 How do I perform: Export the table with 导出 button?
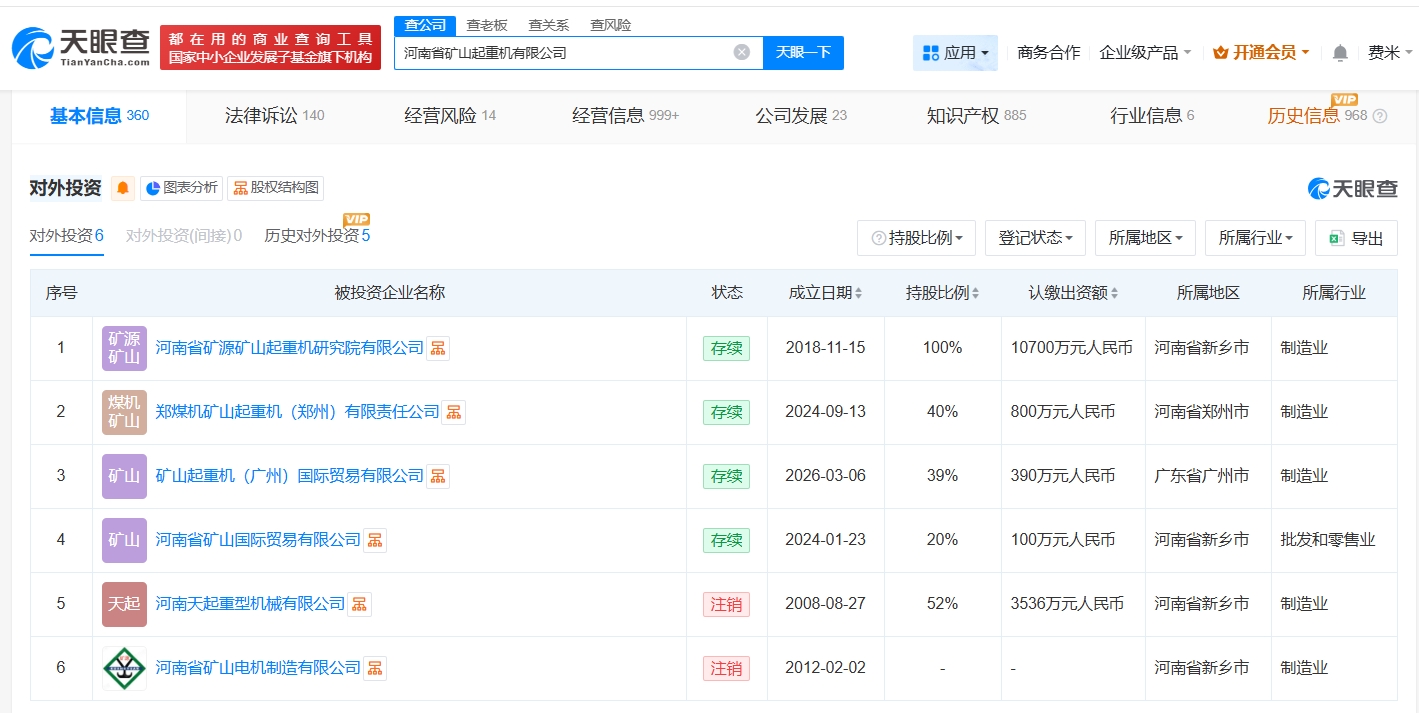tap(1356, 238)
